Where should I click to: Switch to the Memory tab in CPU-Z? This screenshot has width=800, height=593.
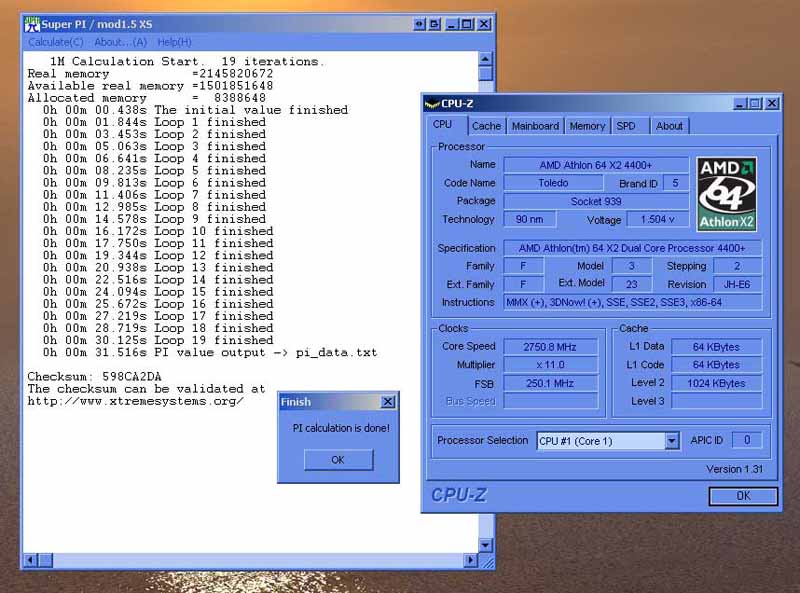pos(587,126)
